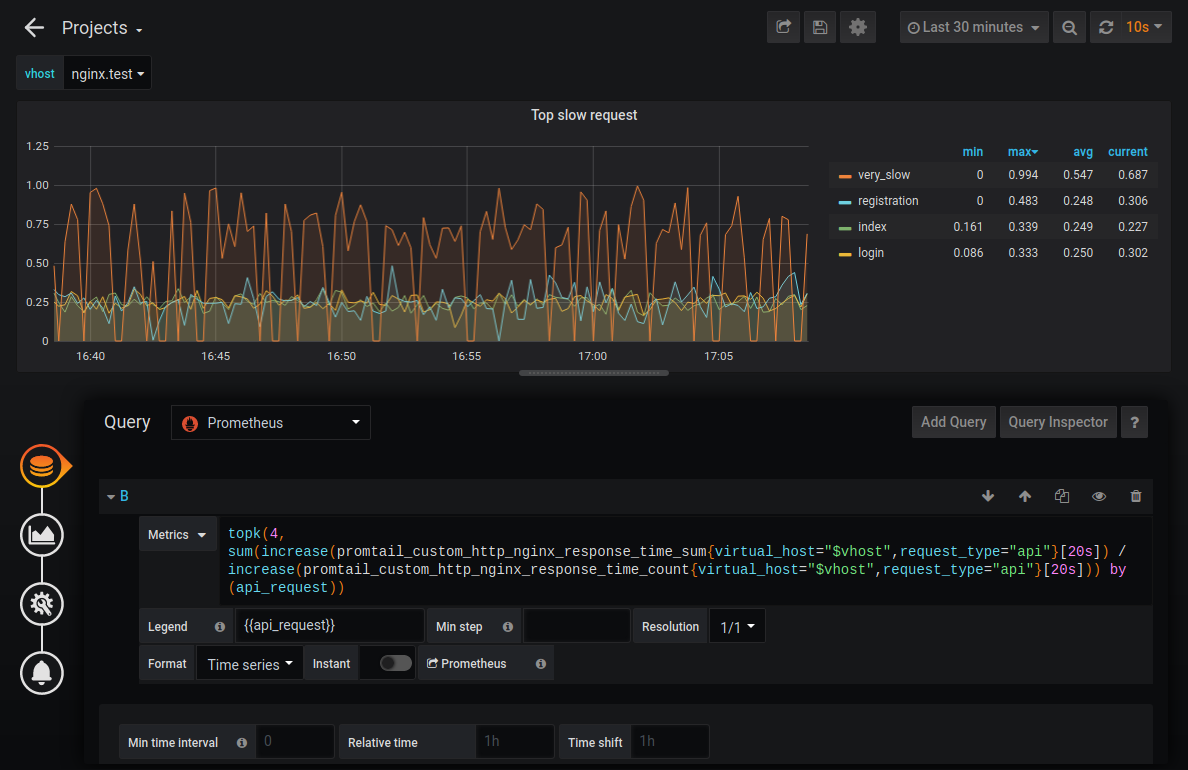Toggle the Instant query switch
Image resolution: width=1188 pixels, height=770 pixels.
pos(396,663)
